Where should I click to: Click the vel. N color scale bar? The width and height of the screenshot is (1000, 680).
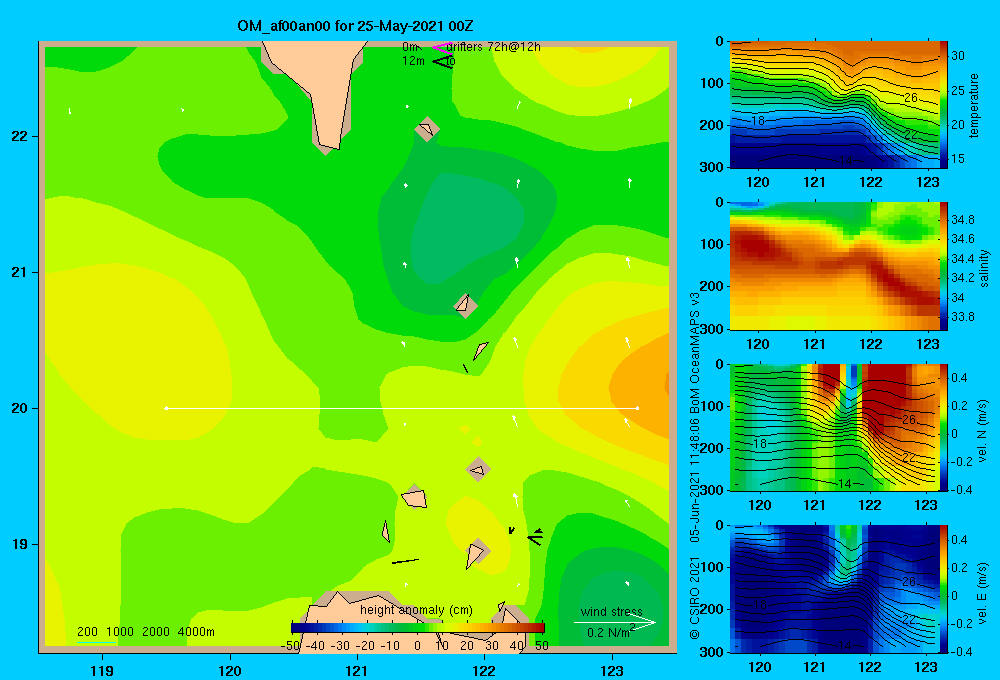coord(944,427)
